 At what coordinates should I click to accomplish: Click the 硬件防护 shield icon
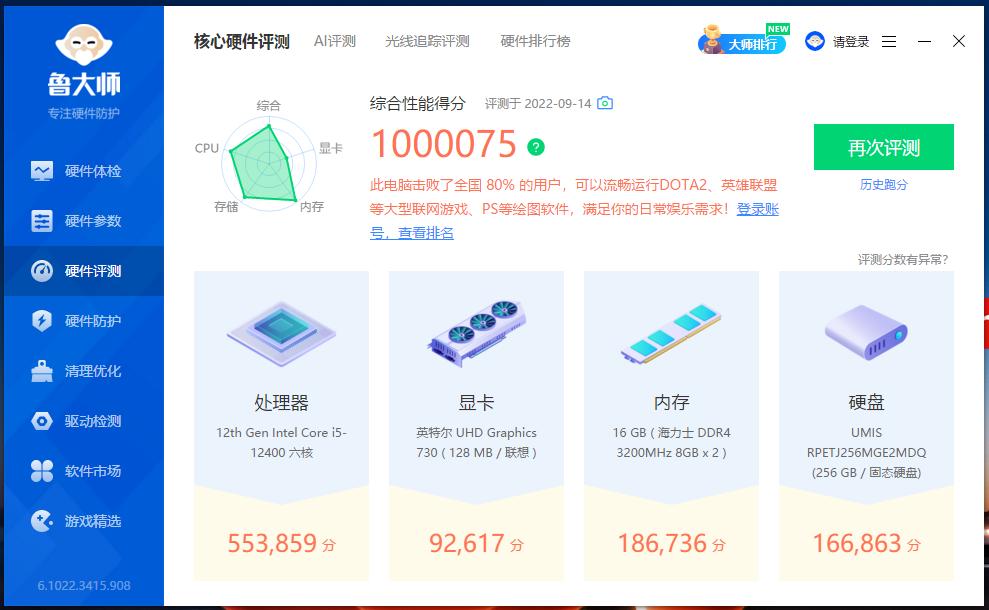[x=42, y=320]
